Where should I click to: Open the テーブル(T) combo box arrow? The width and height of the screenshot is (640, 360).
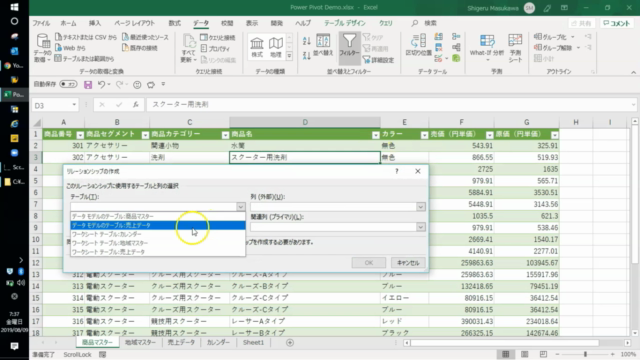241,207
